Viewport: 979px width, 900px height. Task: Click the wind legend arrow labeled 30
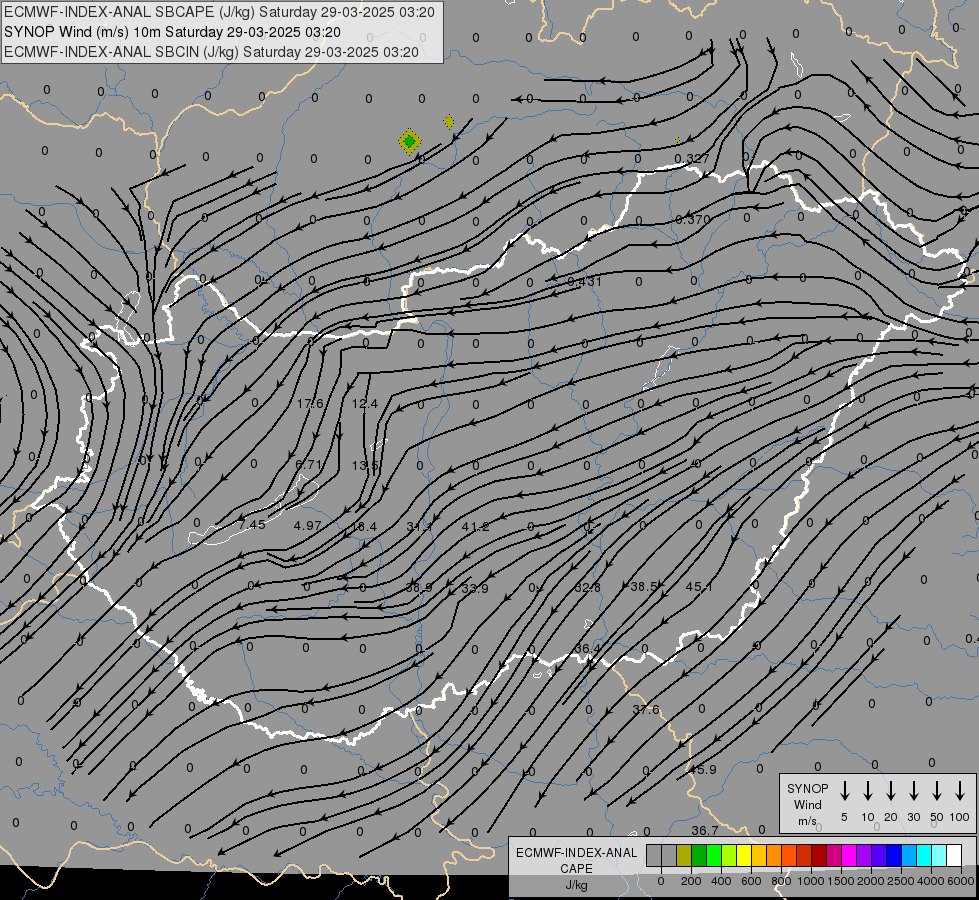913,791
